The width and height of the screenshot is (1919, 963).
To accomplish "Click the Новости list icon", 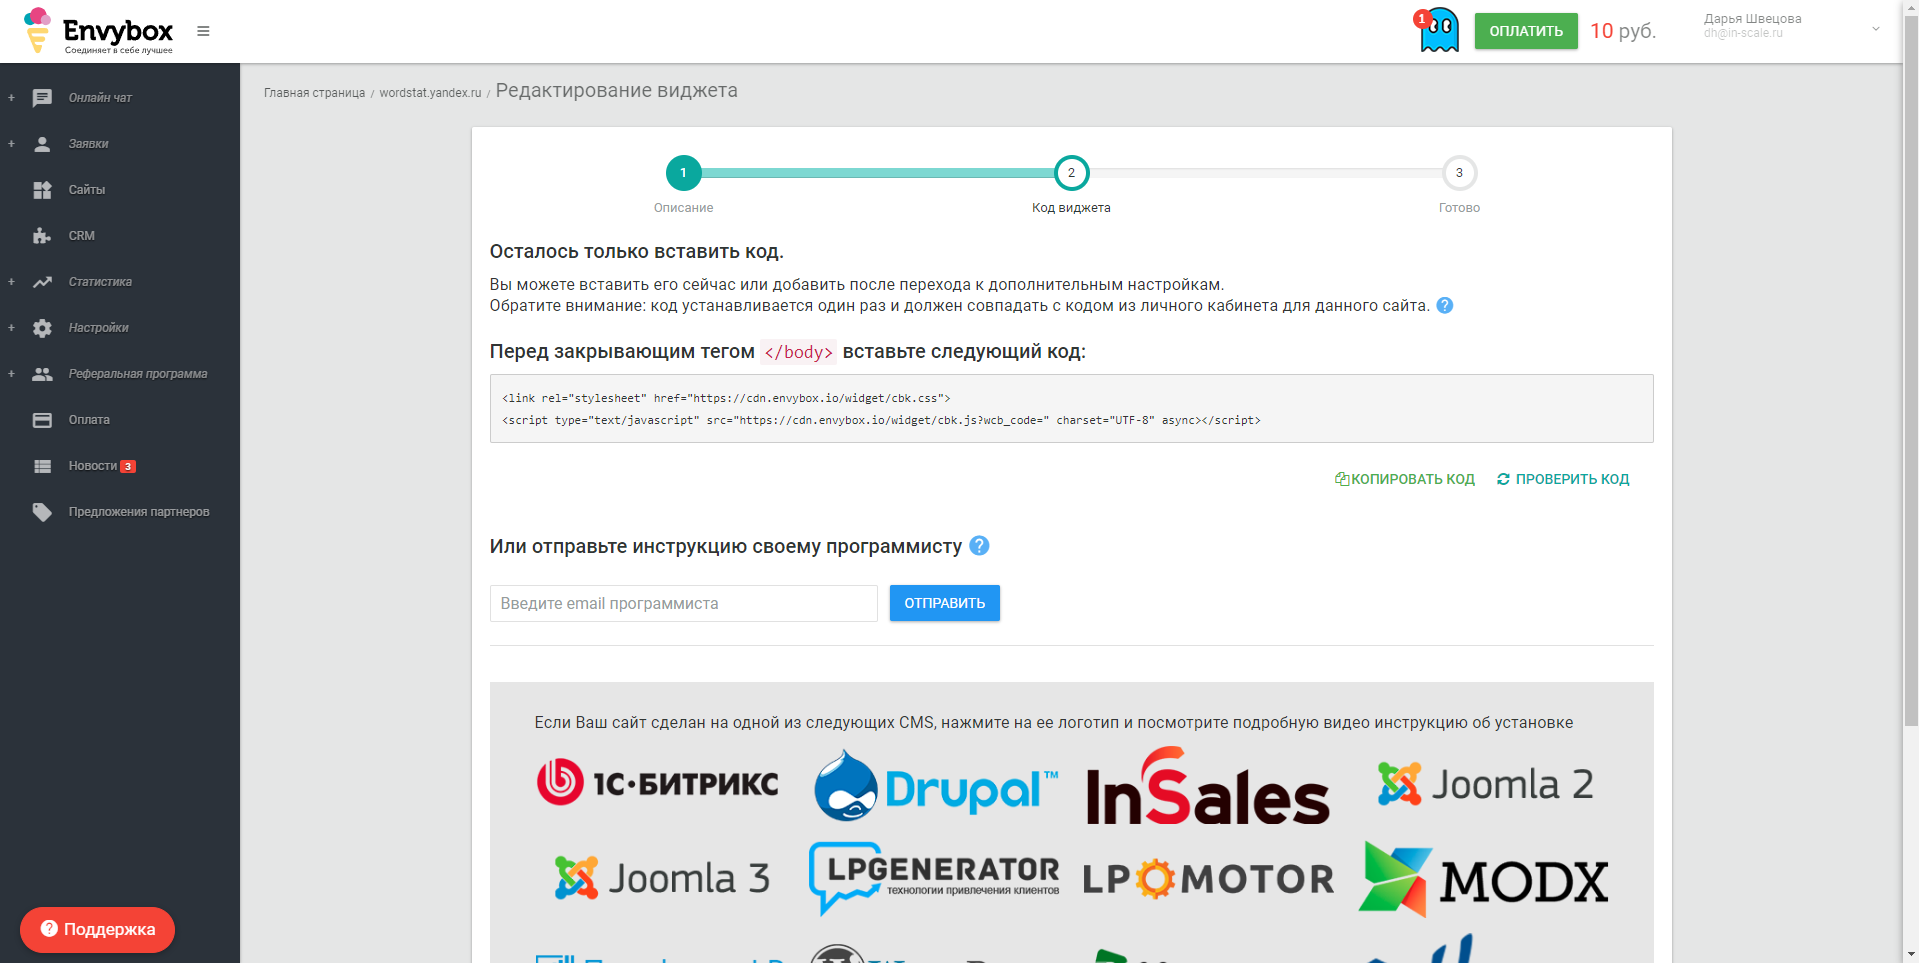I will click(x=42, y=466).
